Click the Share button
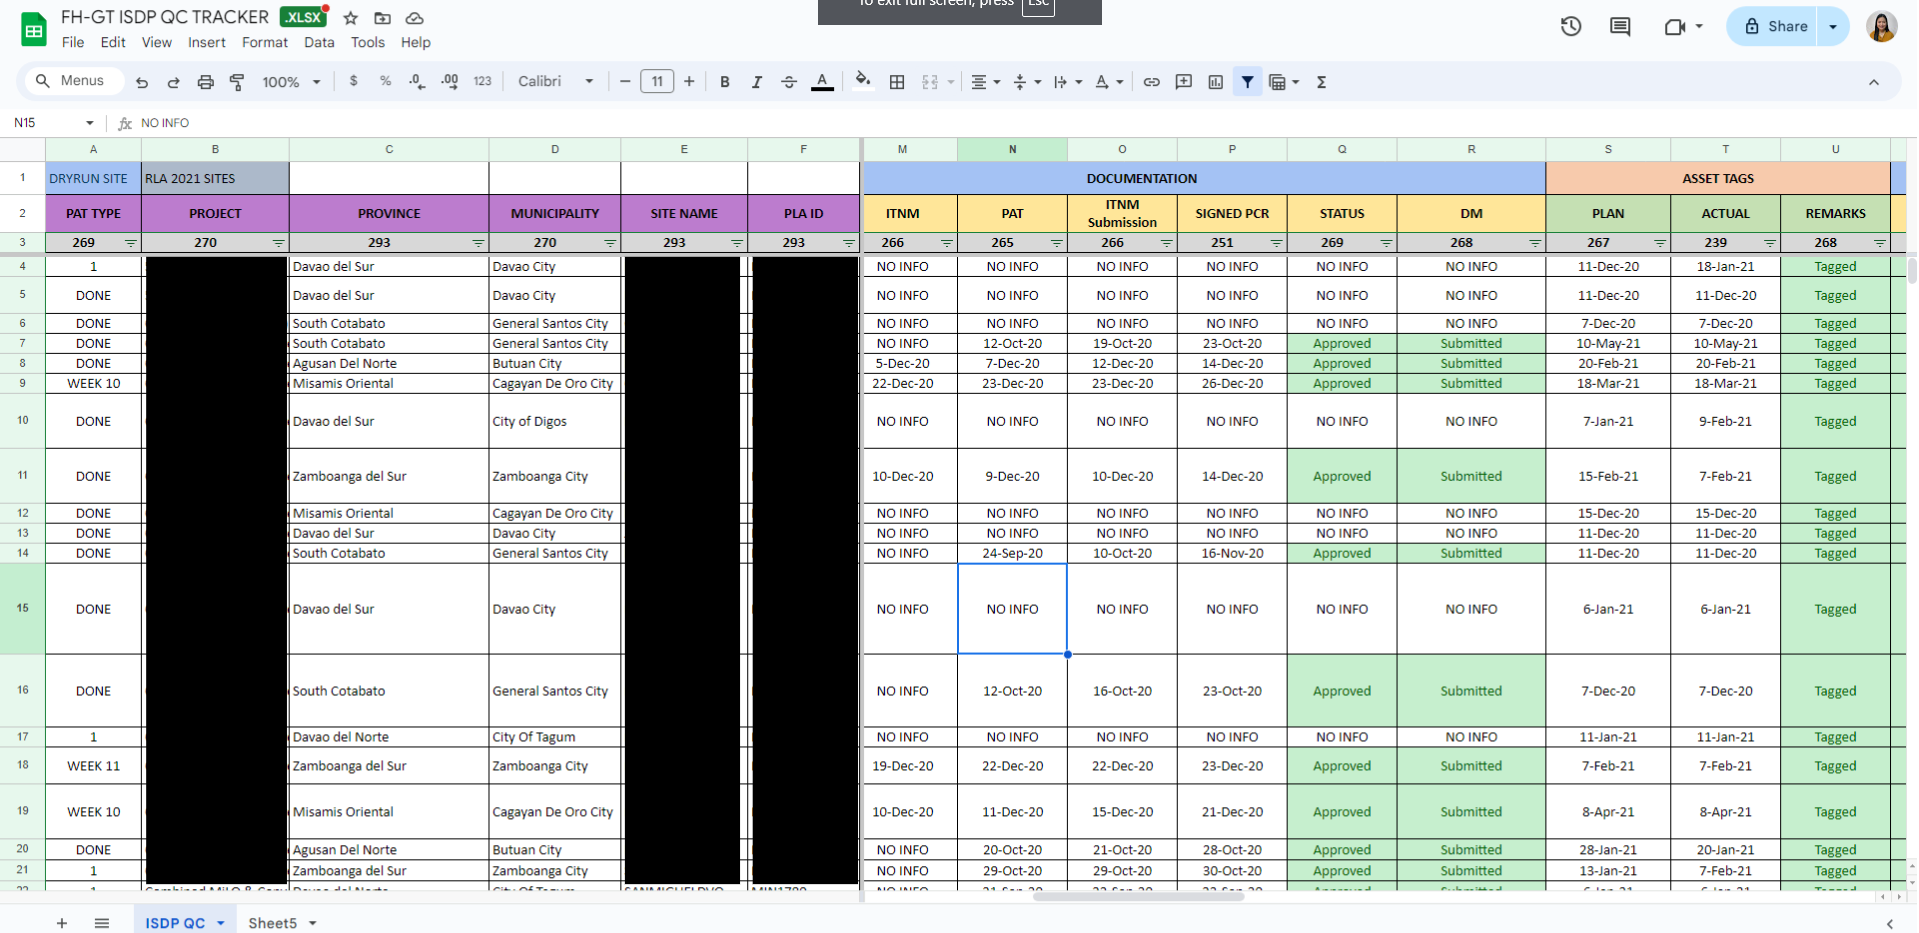This screenshot has height=933, width=1919. [x=1775, y=27]
